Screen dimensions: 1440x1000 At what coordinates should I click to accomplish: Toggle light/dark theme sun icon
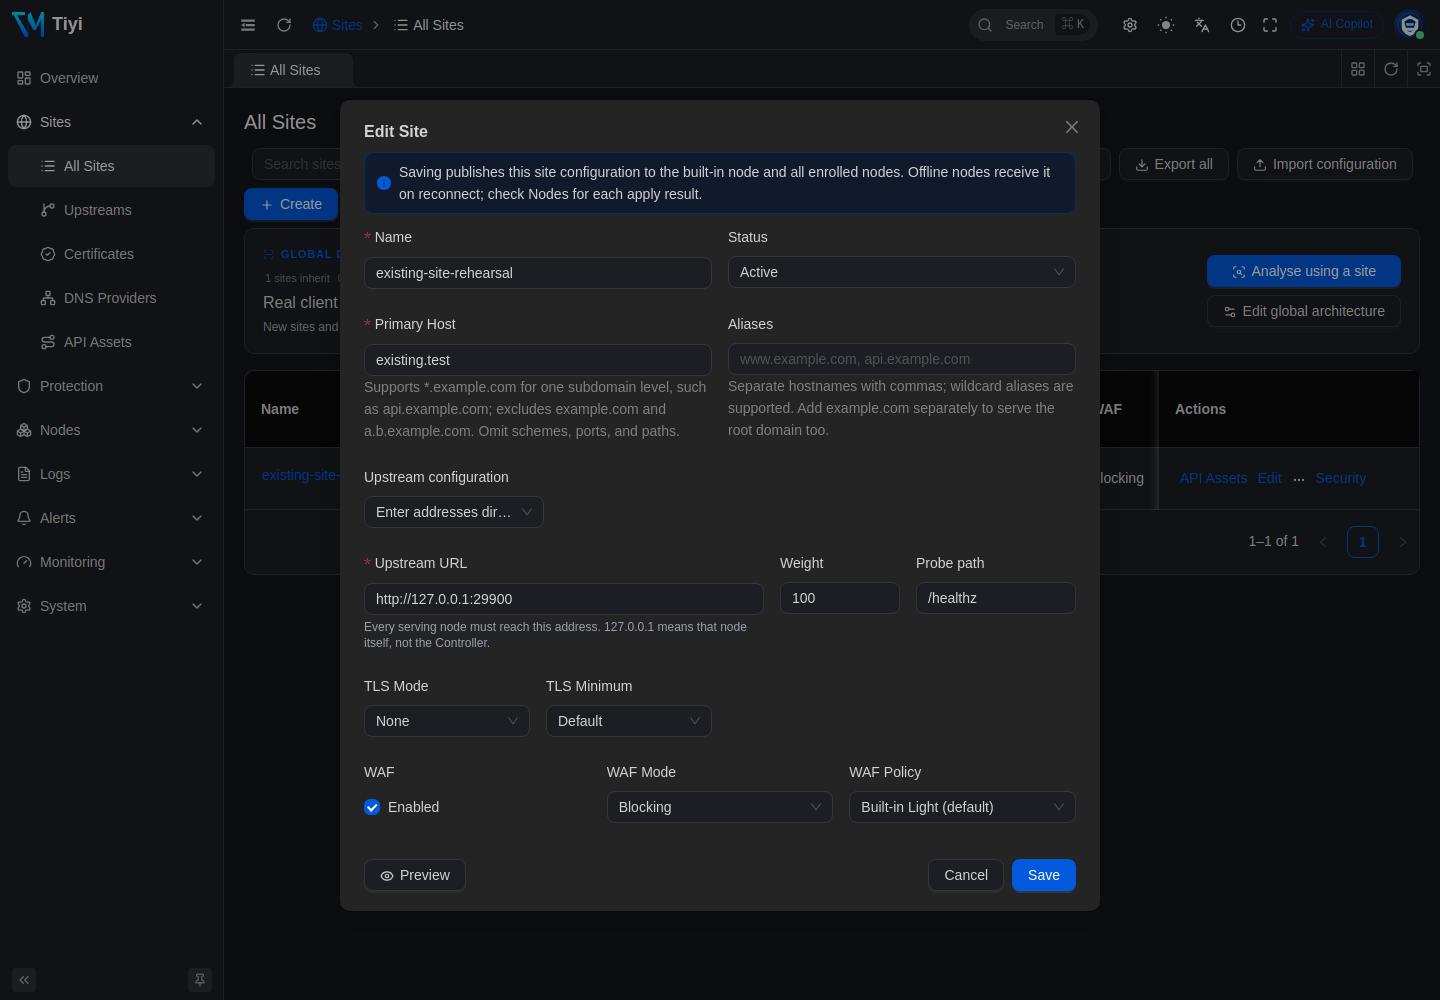tap(1166, 25)
